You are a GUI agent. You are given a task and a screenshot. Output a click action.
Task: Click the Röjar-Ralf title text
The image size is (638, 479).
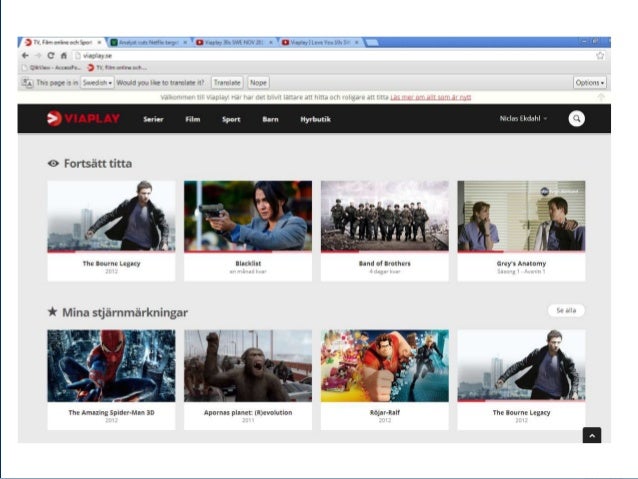[385, 412]
